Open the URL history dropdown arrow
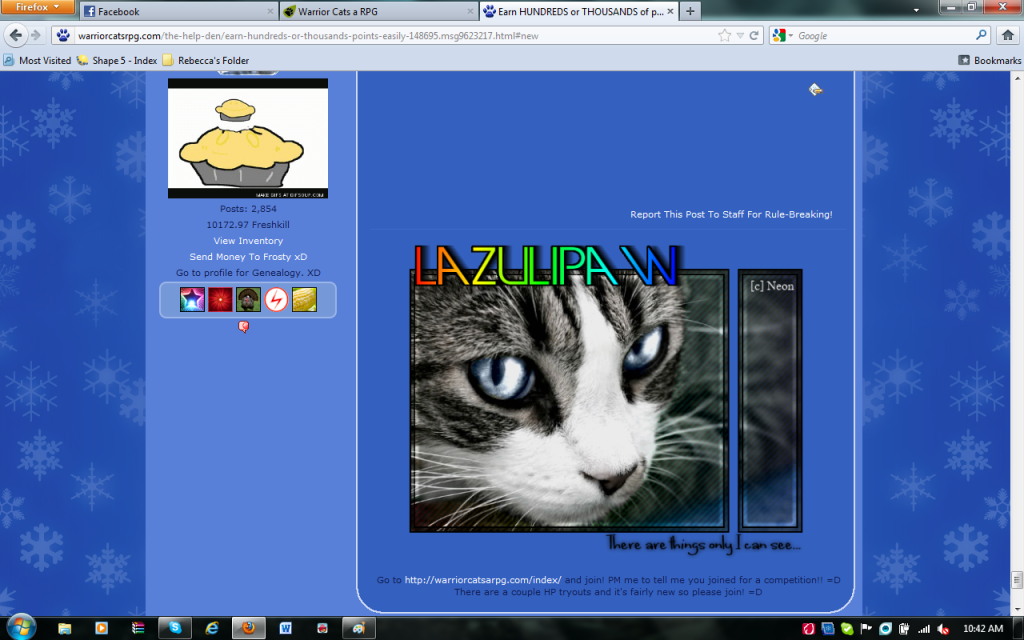The height and width of the screenshot is (640, 1024). click(740, 35)
